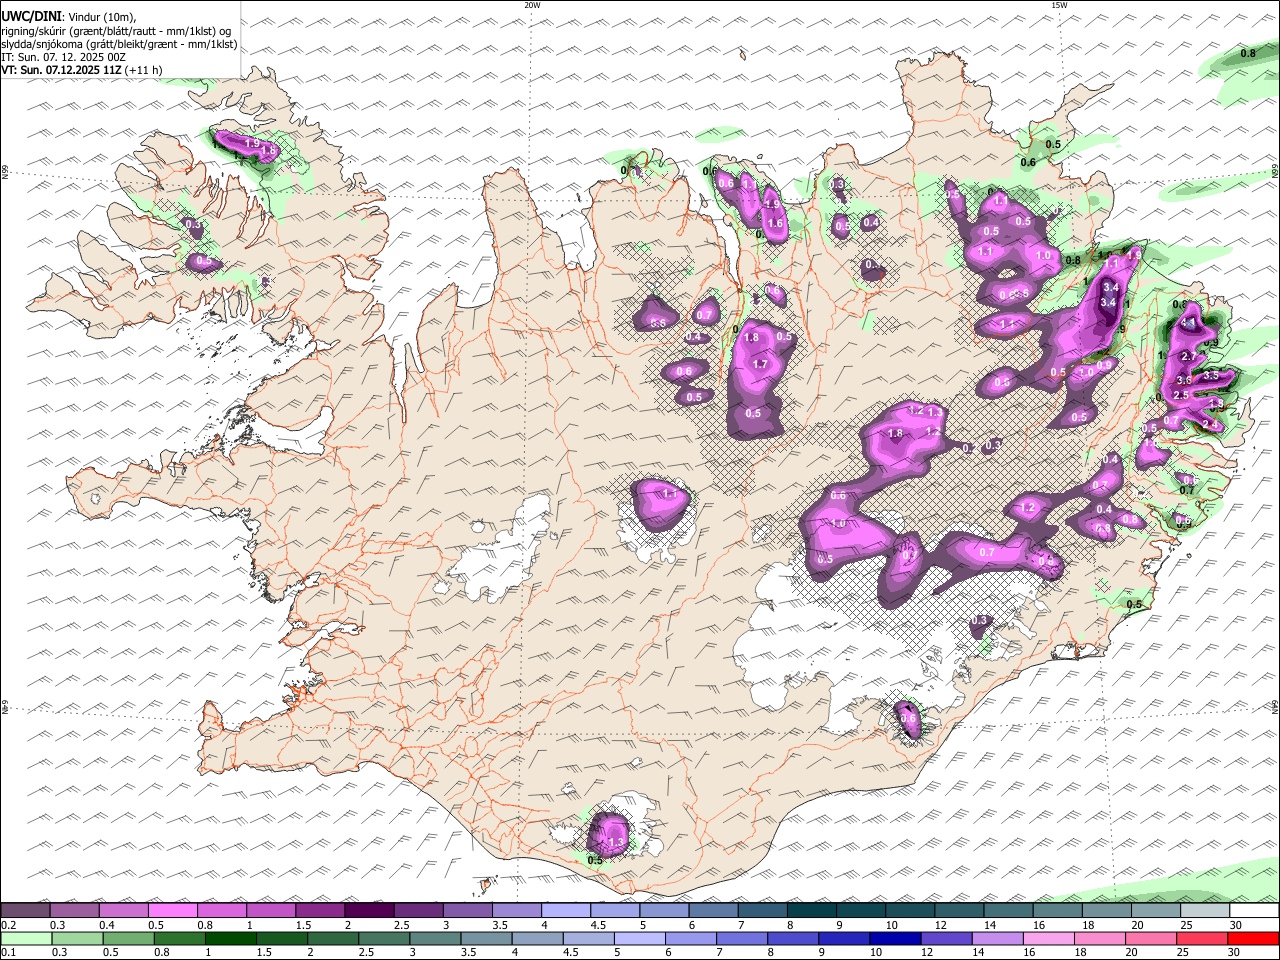Image resolution: width=1280 pixels, height=960 pixels.
Task: Click the 'VT: Sun. 07.12.2025 11Z (+11 h)' line
Action: click(82, 70)
